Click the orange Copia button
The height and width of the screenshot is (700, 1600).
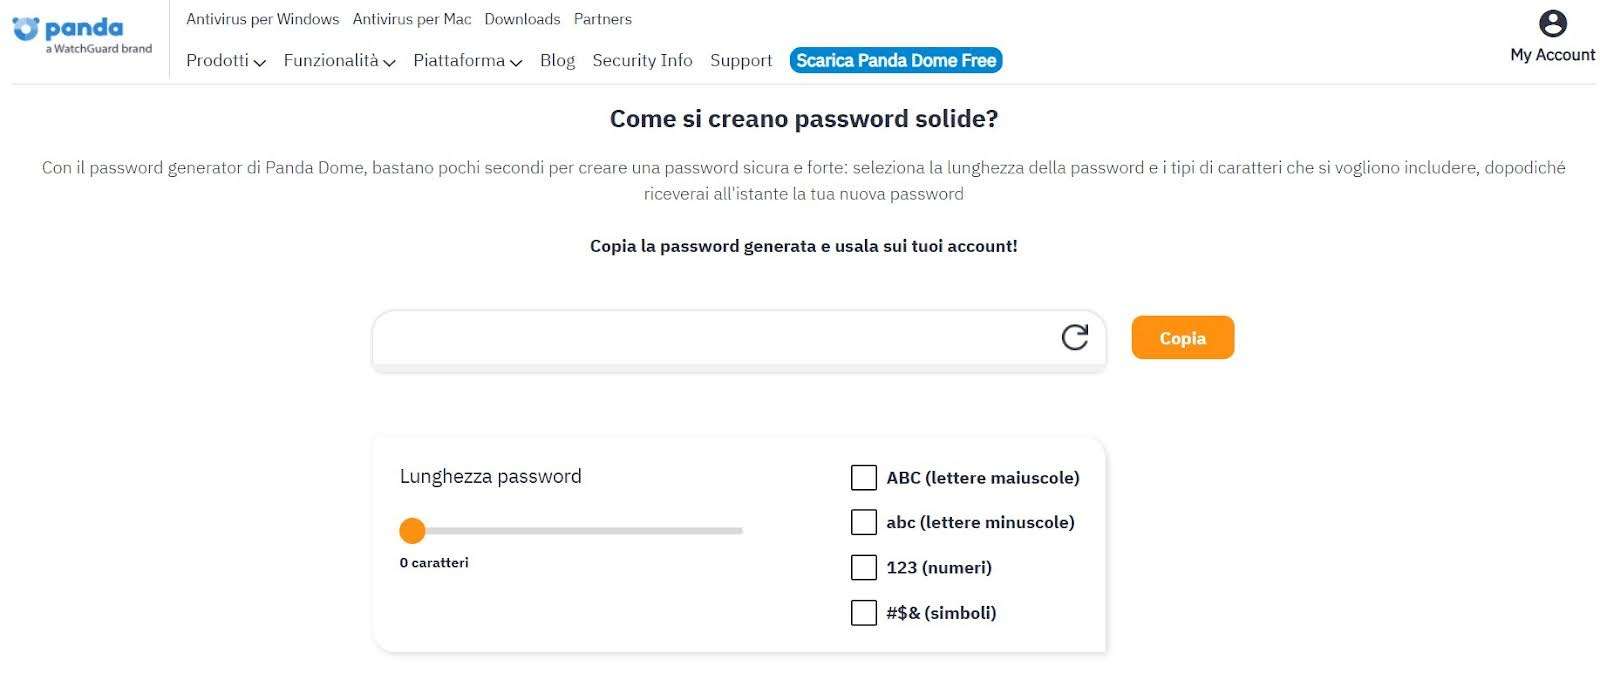1182,338
